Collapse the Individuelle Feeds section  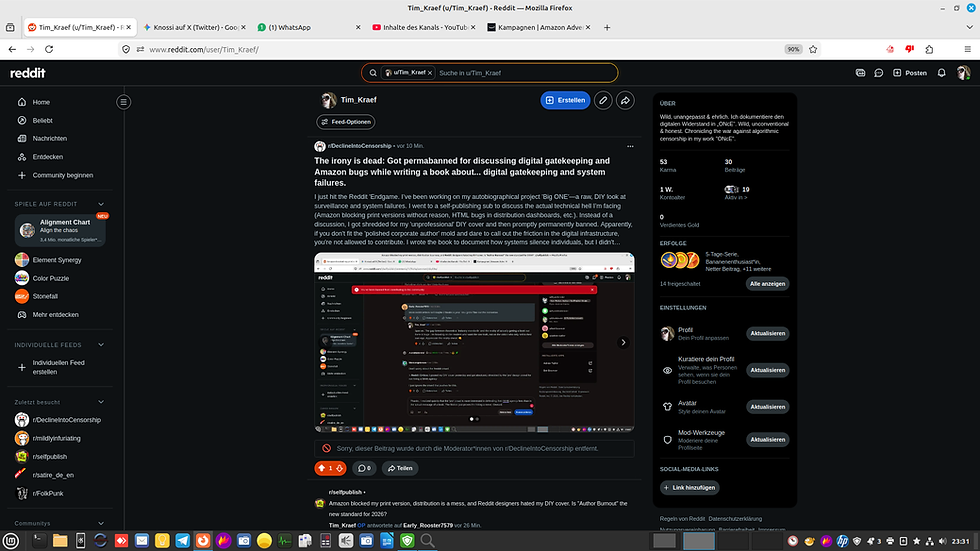101,345
